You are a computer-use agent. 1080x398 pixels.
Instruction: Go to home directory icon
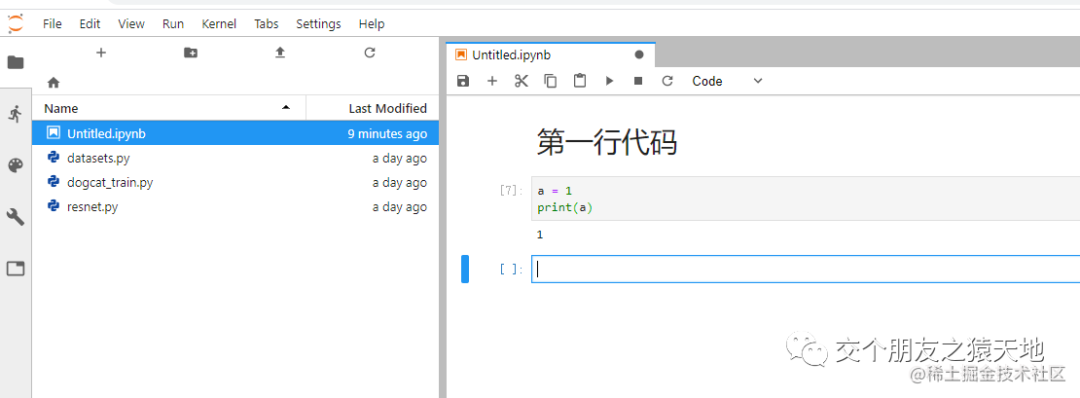point(53,83)
